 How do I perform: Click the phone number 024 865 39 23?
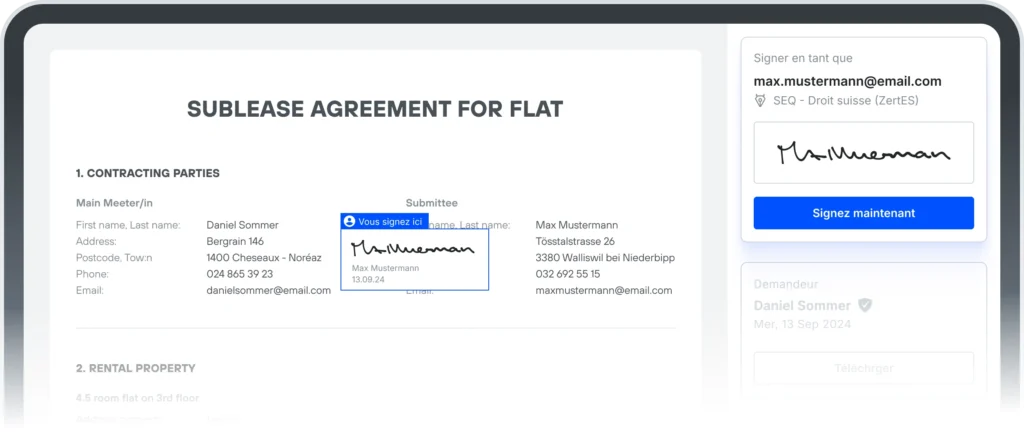coord(239,274)
